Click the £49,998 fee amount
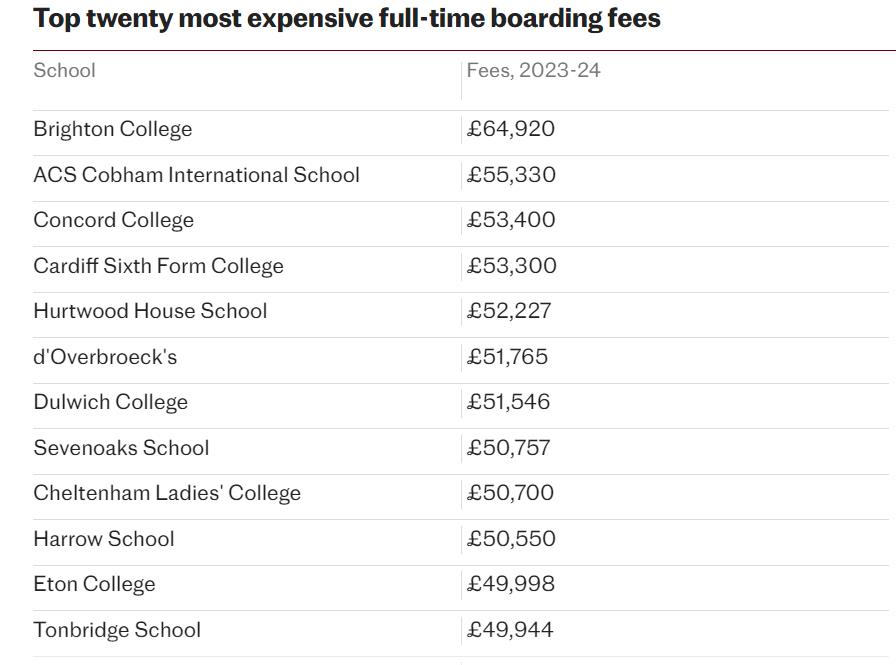This screenshot has height=665, width=896. (x=511, y=584)
